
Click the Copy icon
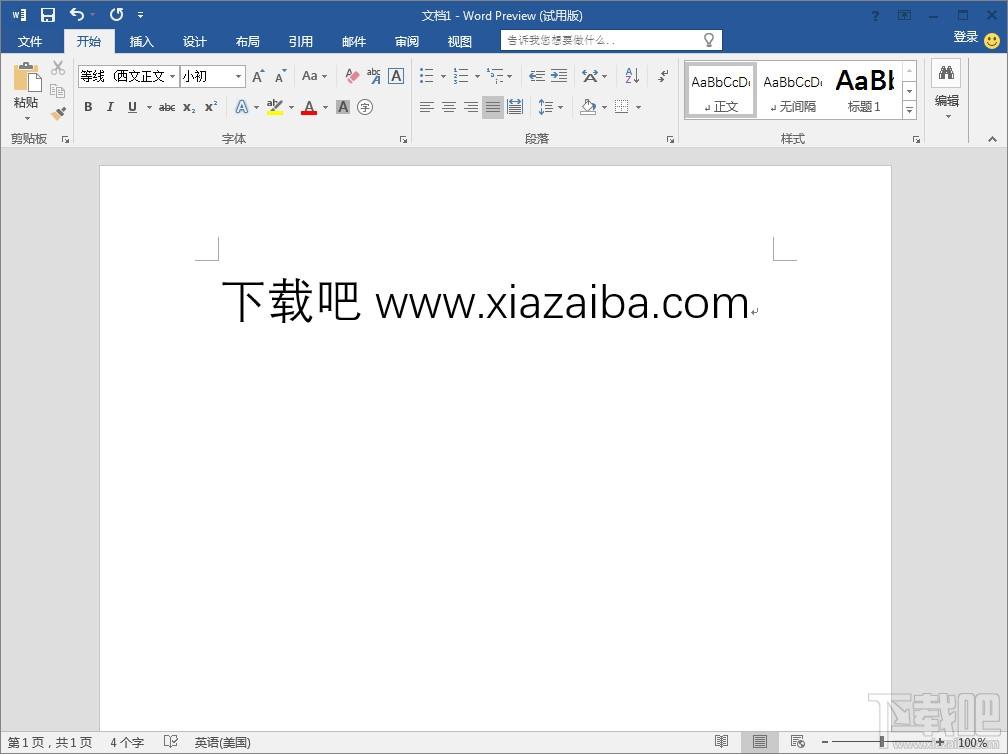pos(58,91)
